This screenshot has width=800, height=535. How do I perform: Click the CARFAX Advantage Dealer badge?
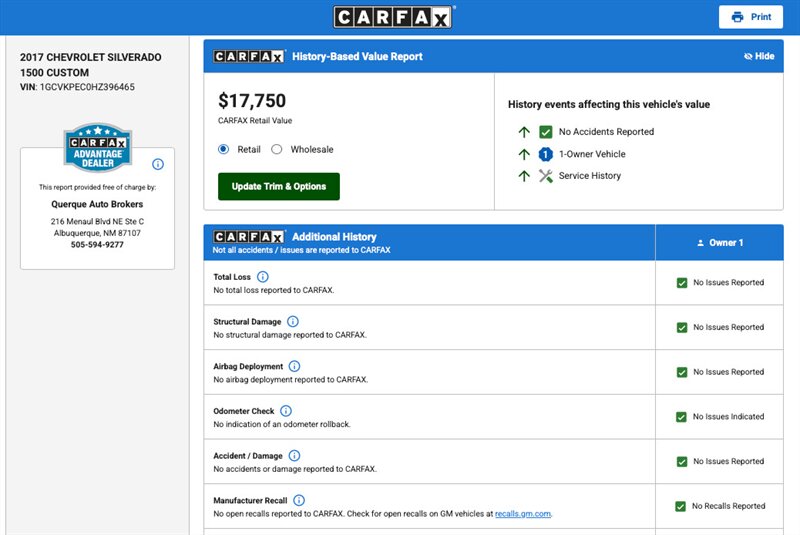[x=97, y=149]
